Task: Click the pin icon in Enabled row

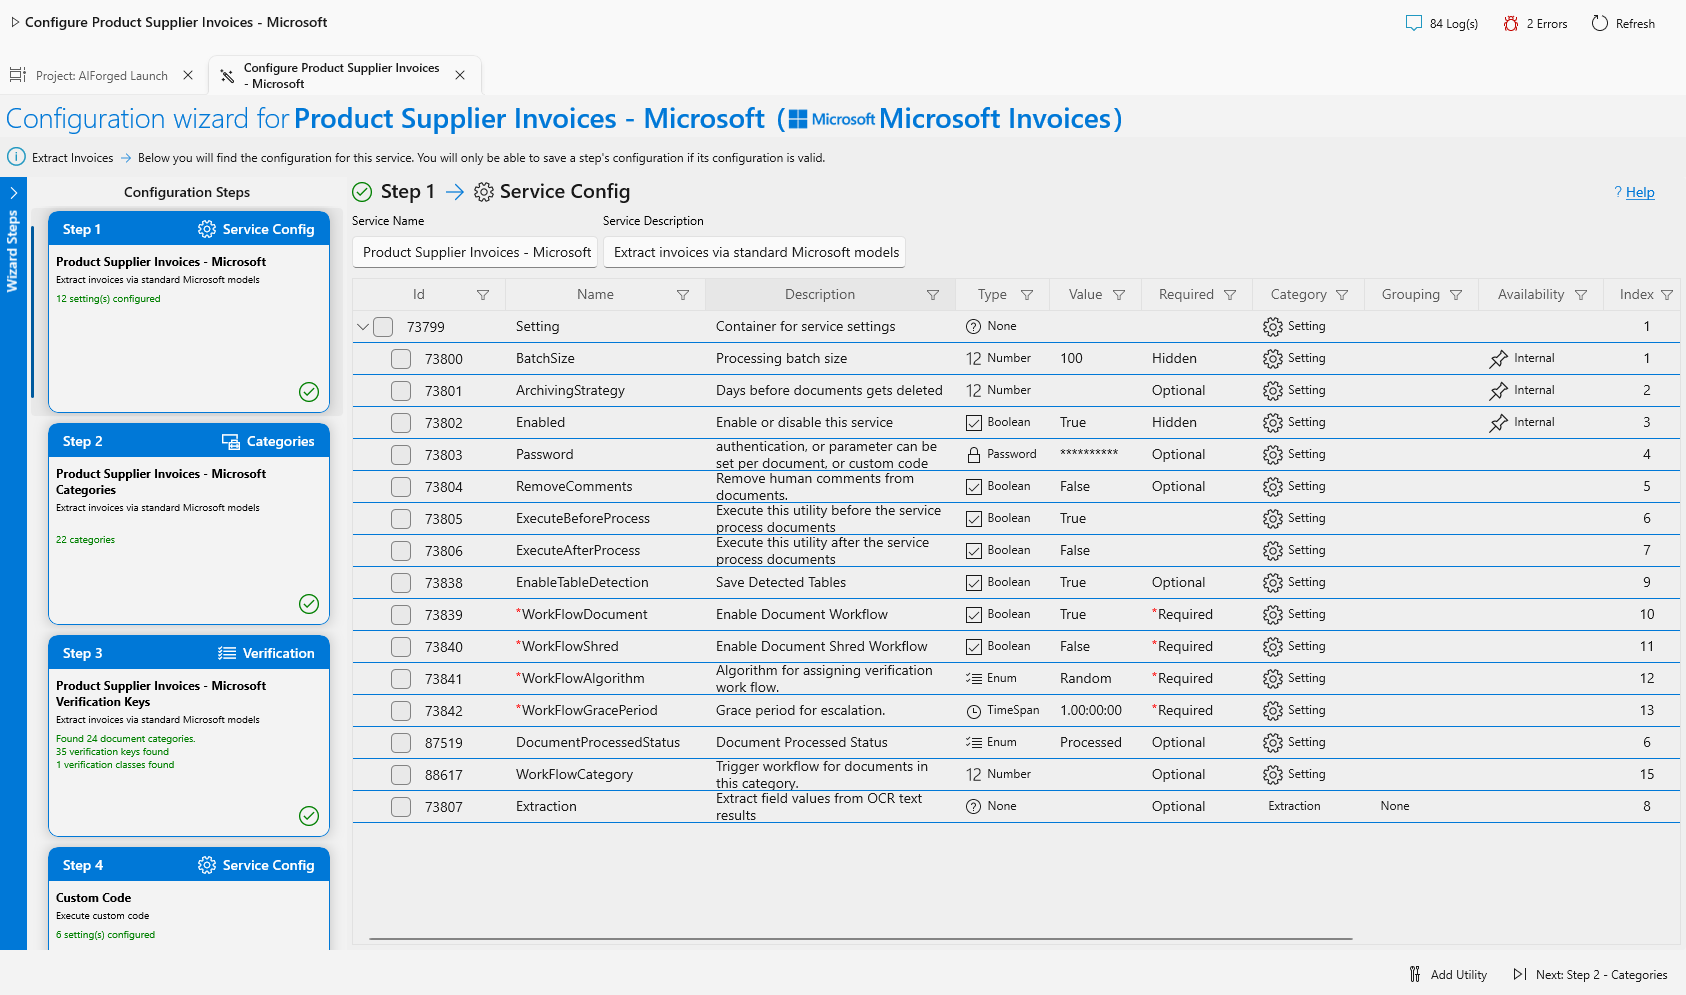Action: 1498,423
